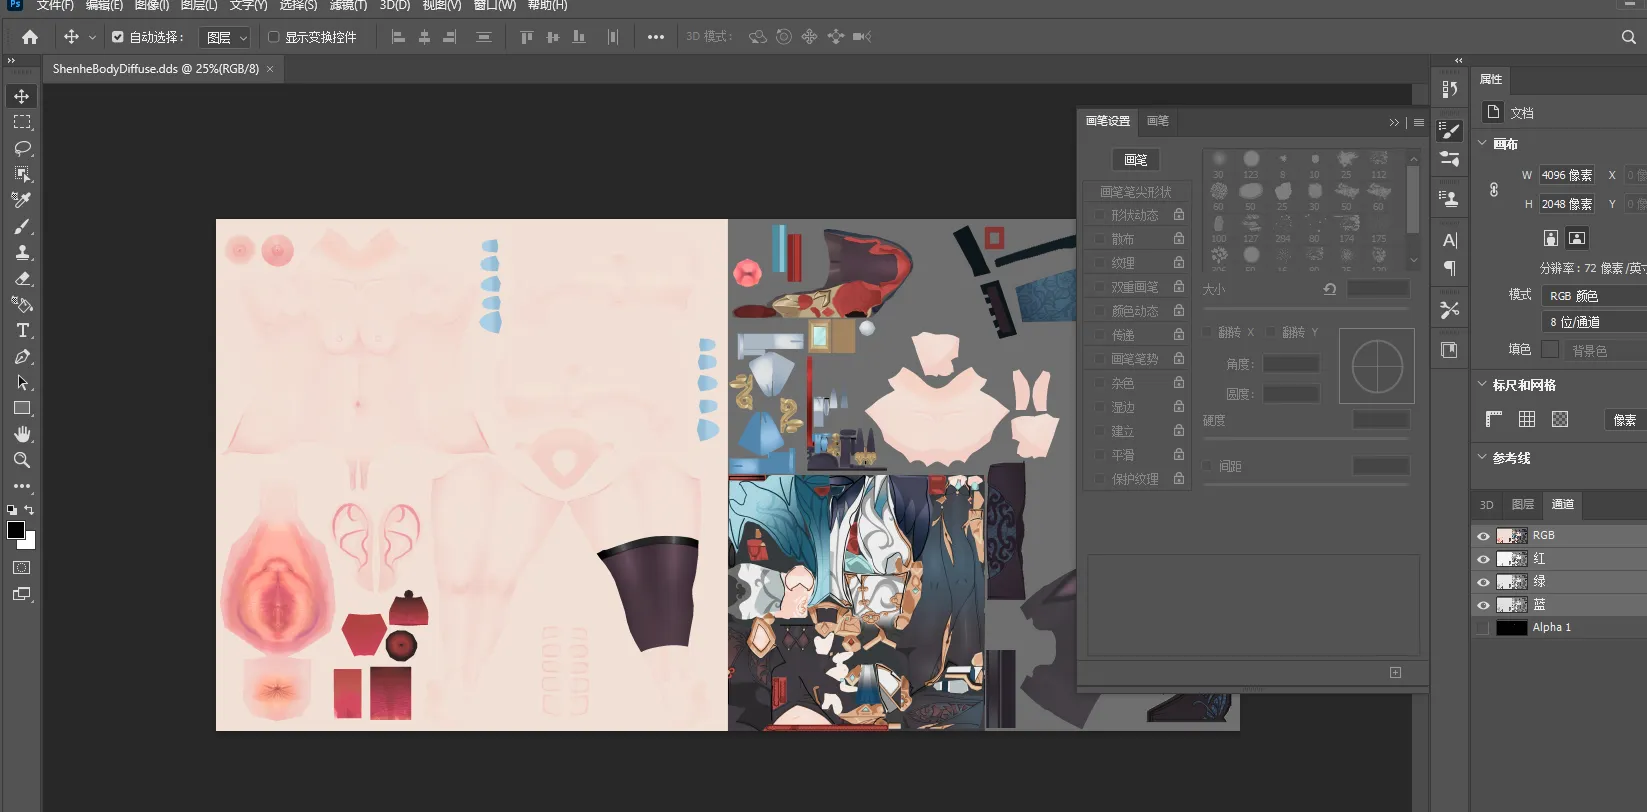This screenshot has height=812, width=1647.
Task: Click the background color swatch
Action: 29,543
